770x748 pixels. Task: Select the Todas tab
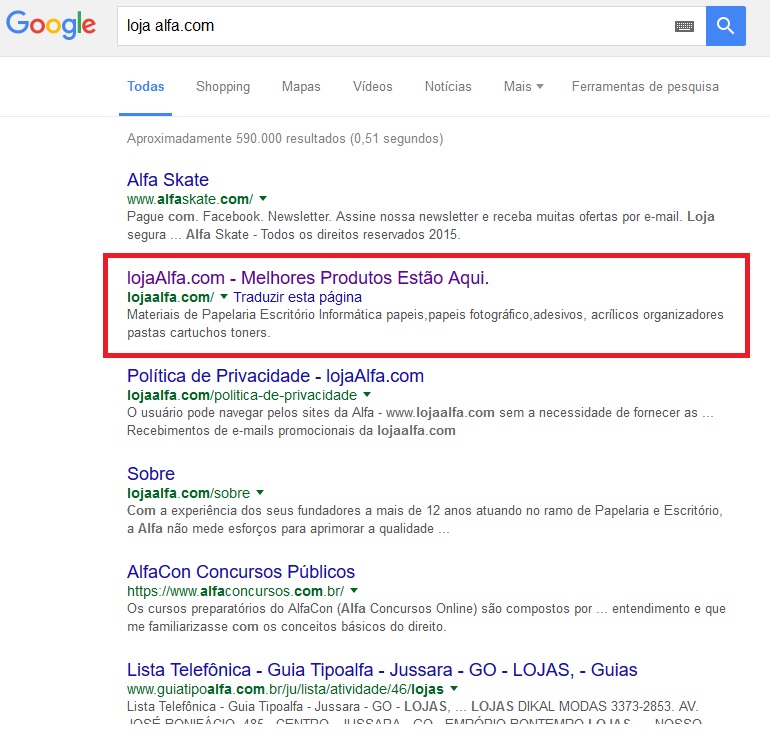point(145,86)
